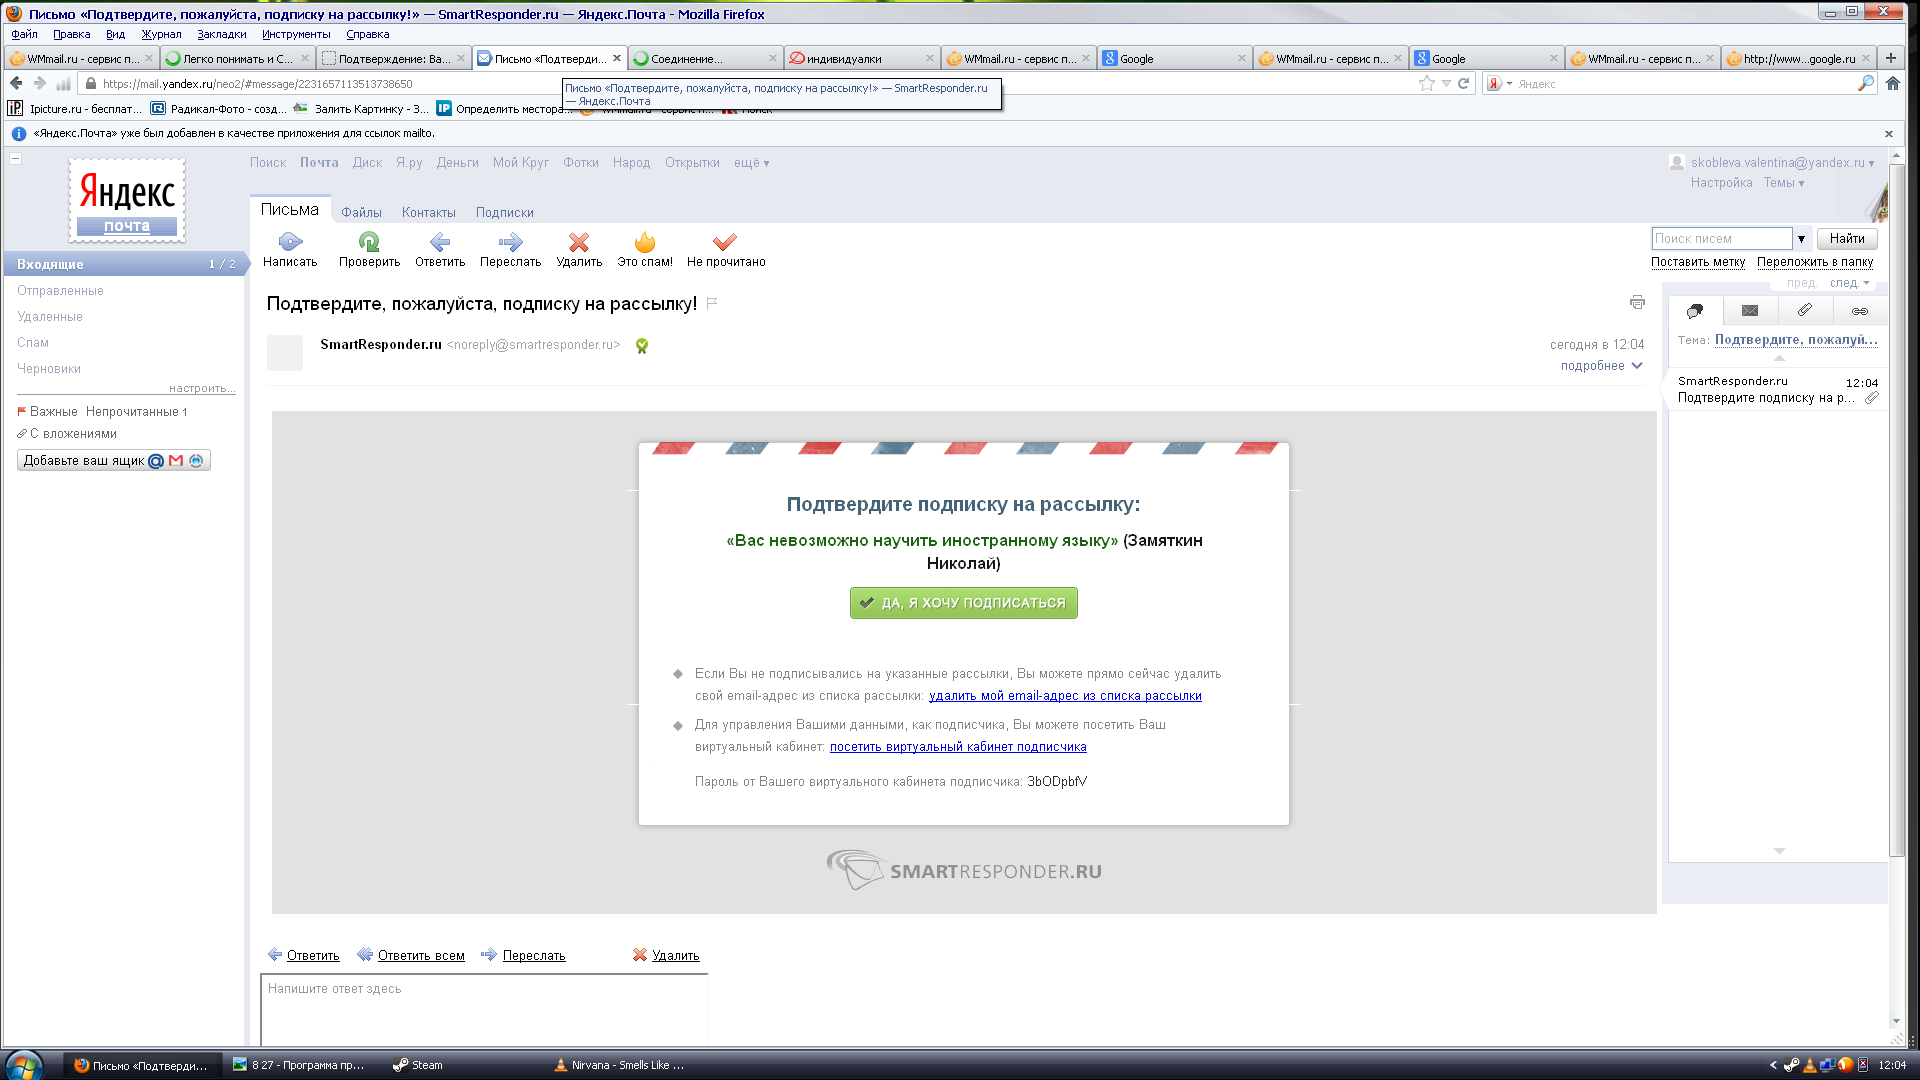Open the skobleva.valentina account dropdown

point(1782,163)
